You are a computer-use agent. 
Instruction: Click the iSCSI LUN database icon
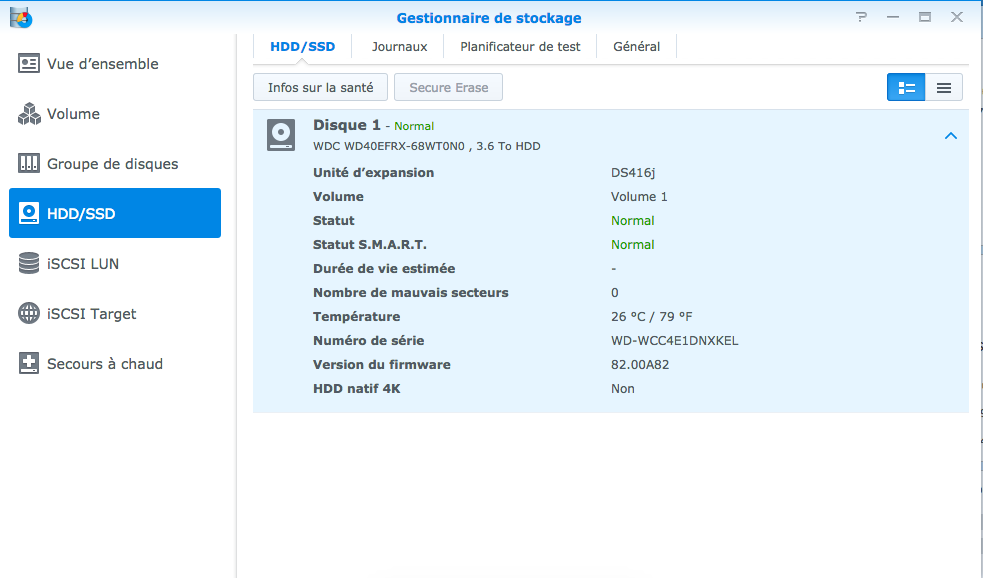click(x=29, y=263)
